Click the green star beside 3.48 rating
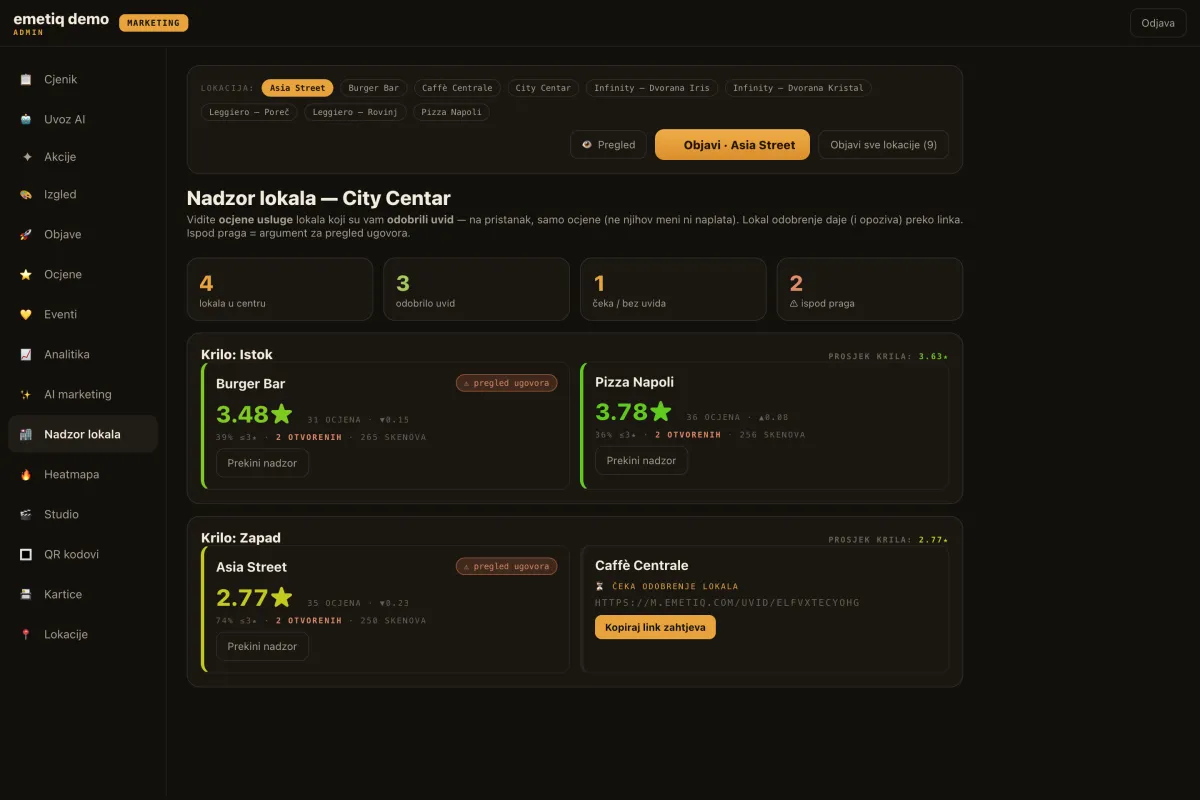Viewport: 1200px width, 800px height. pyautogui.click(x=281, y=413)
